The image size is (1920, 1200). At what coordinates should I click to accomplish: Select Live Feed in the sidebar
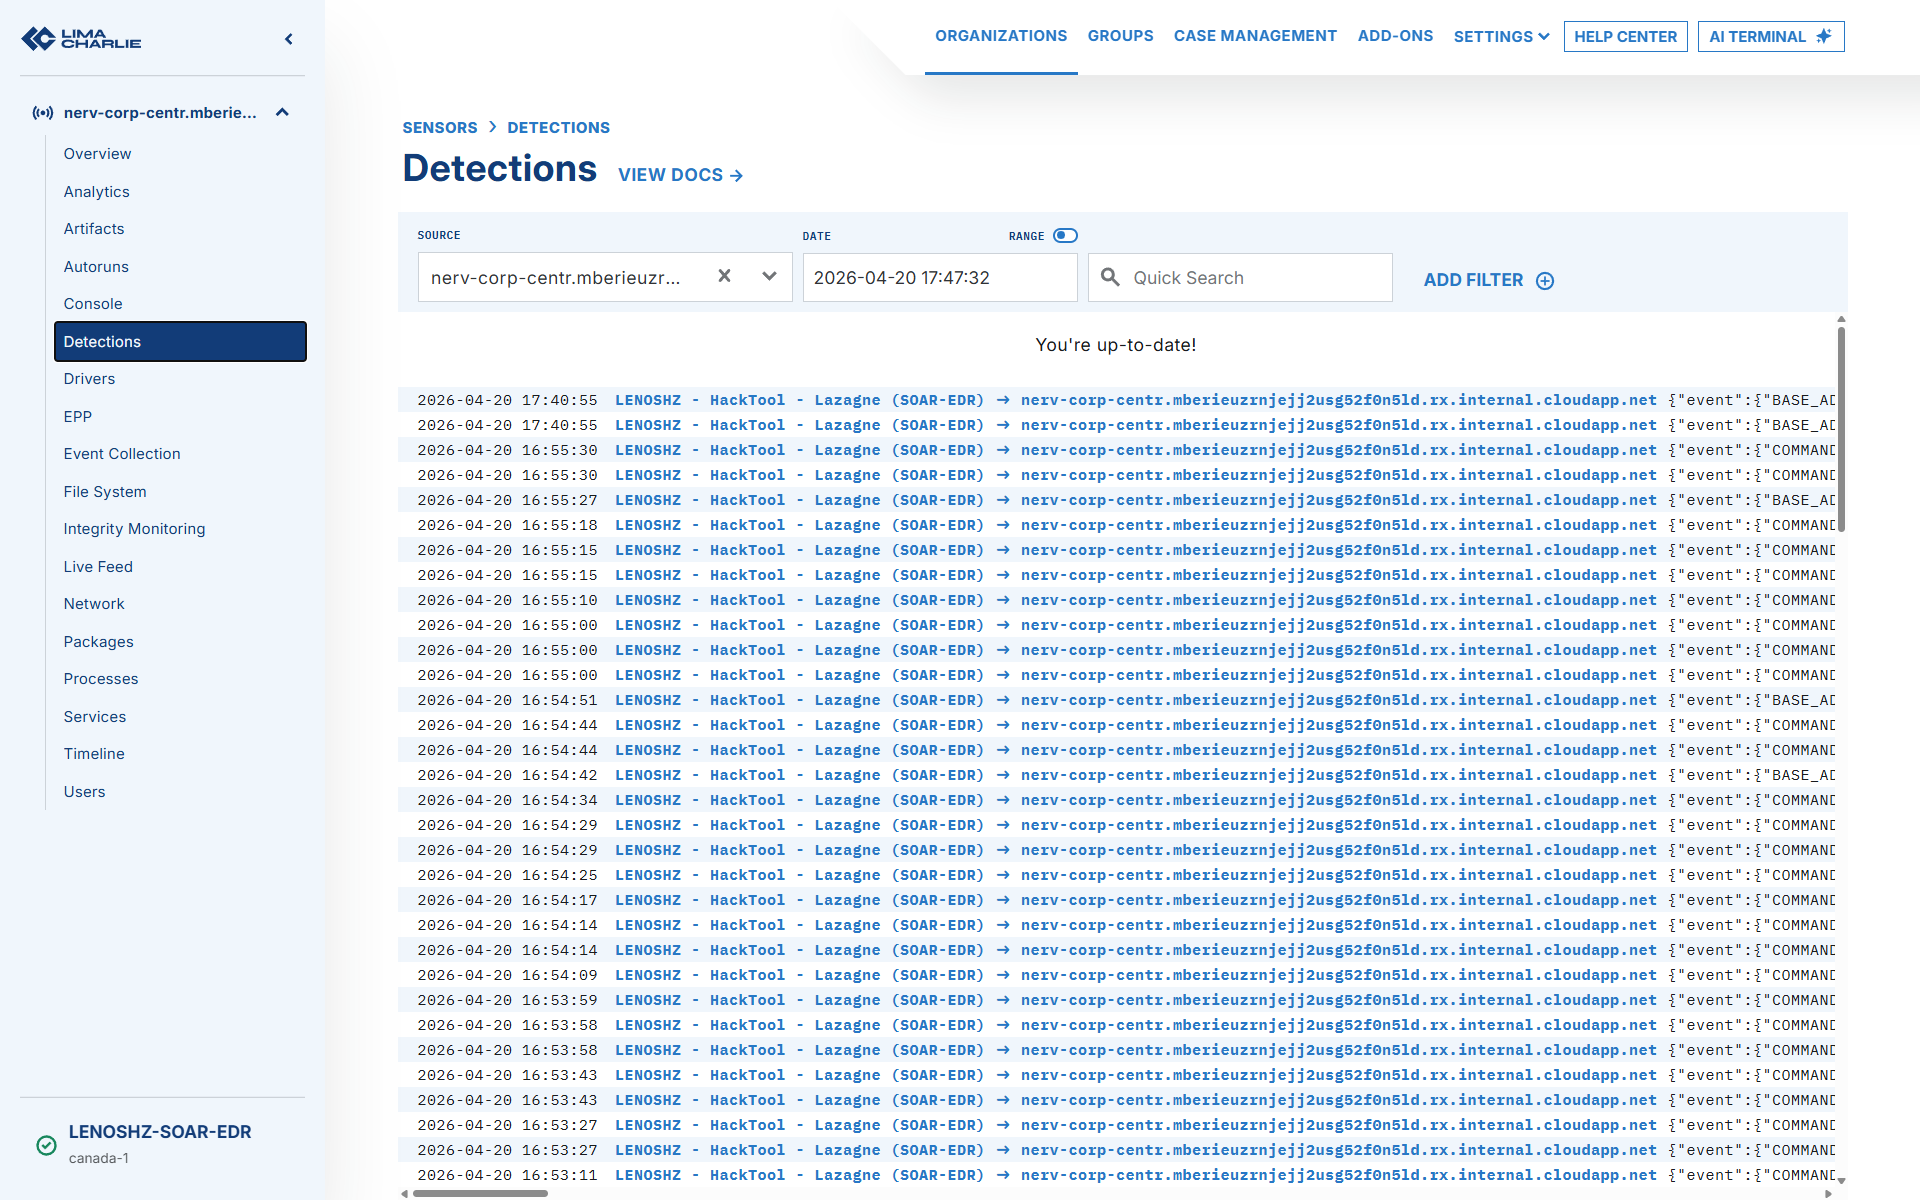click(98, 567)
